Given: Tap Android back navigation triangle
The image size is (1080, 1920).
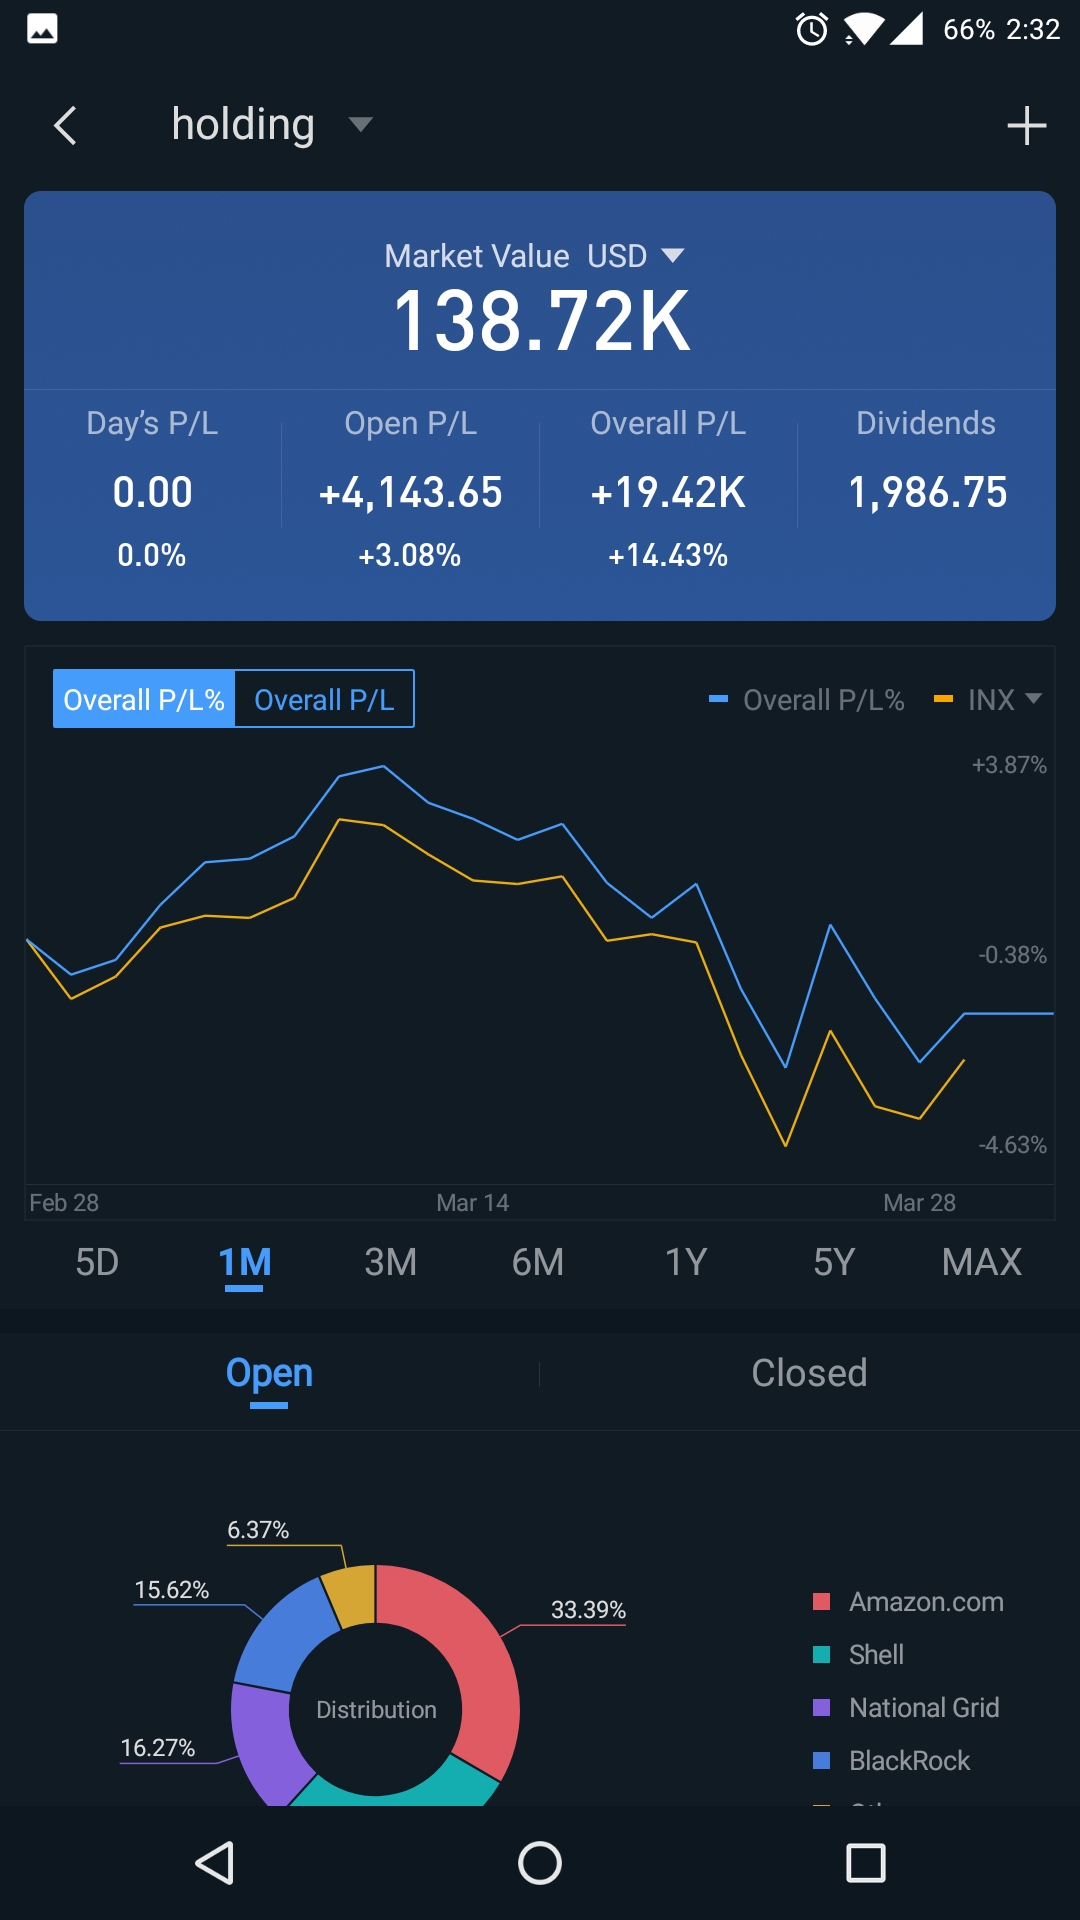Looking at the screenshot, I should [215, 1863].
